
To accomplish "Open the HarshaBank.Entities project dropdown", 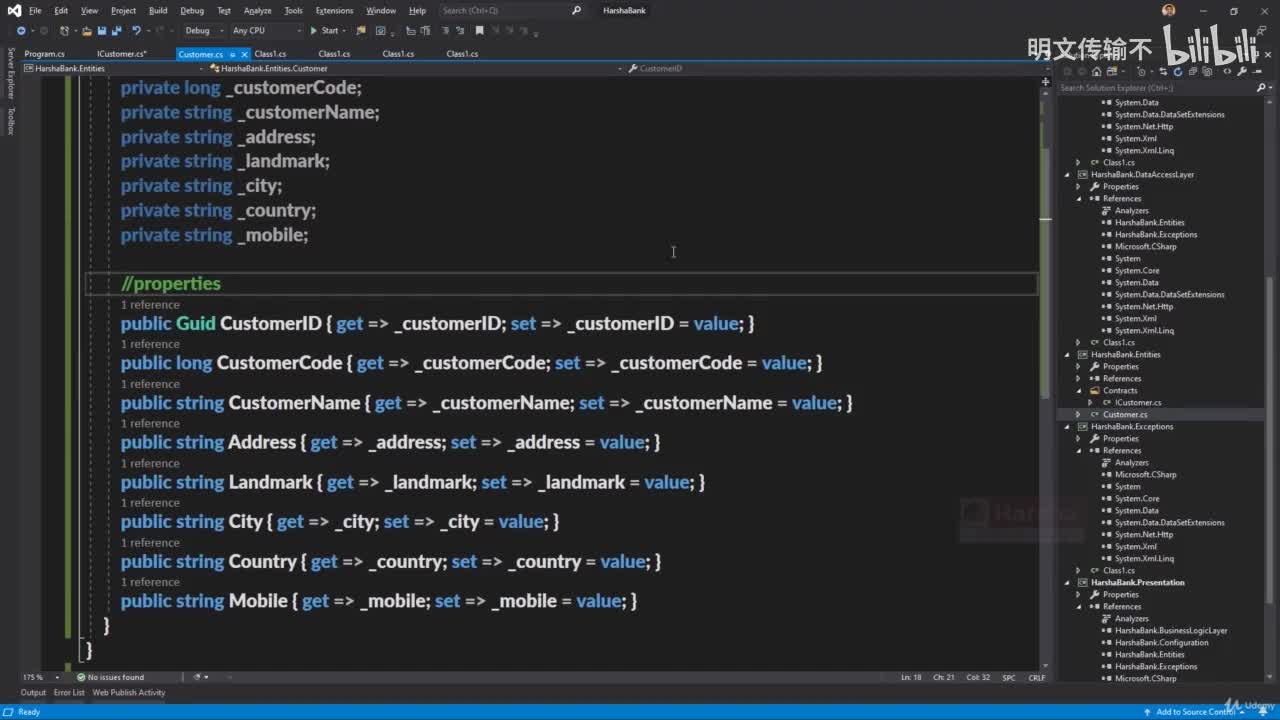I will click(x=115, y=69).
